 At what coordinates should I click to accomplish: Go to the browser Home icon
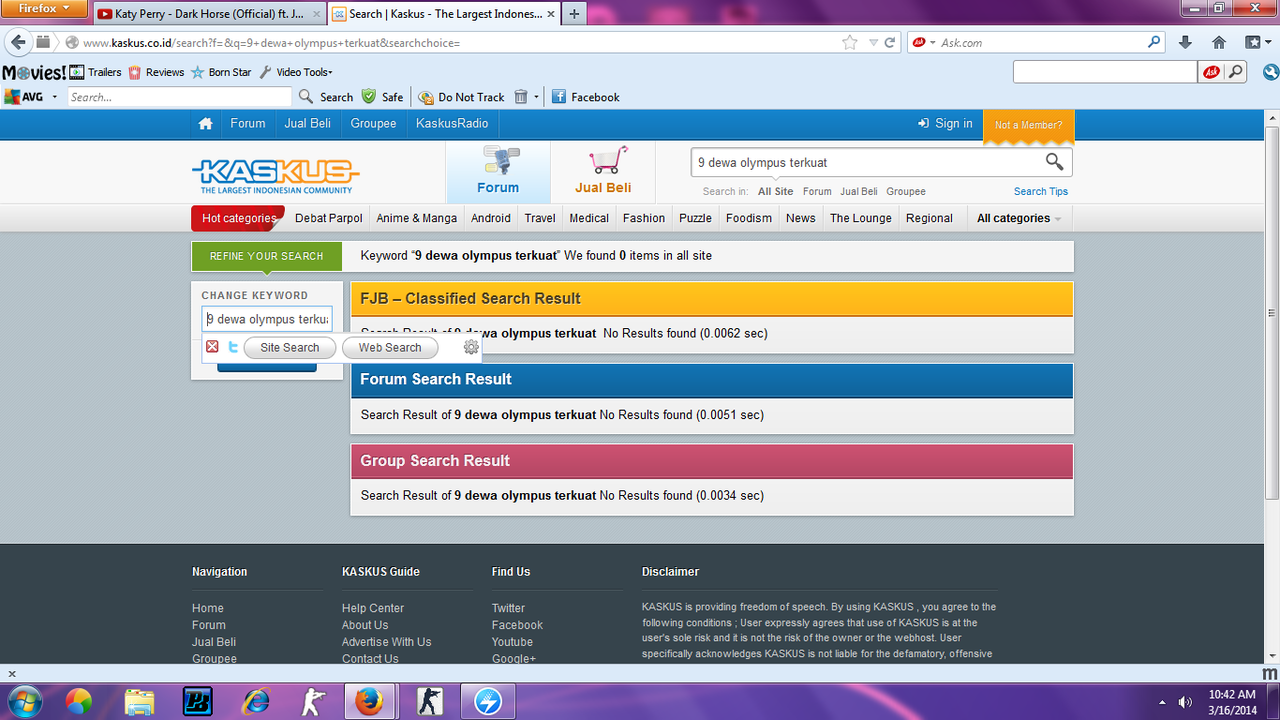[1219, 42]
